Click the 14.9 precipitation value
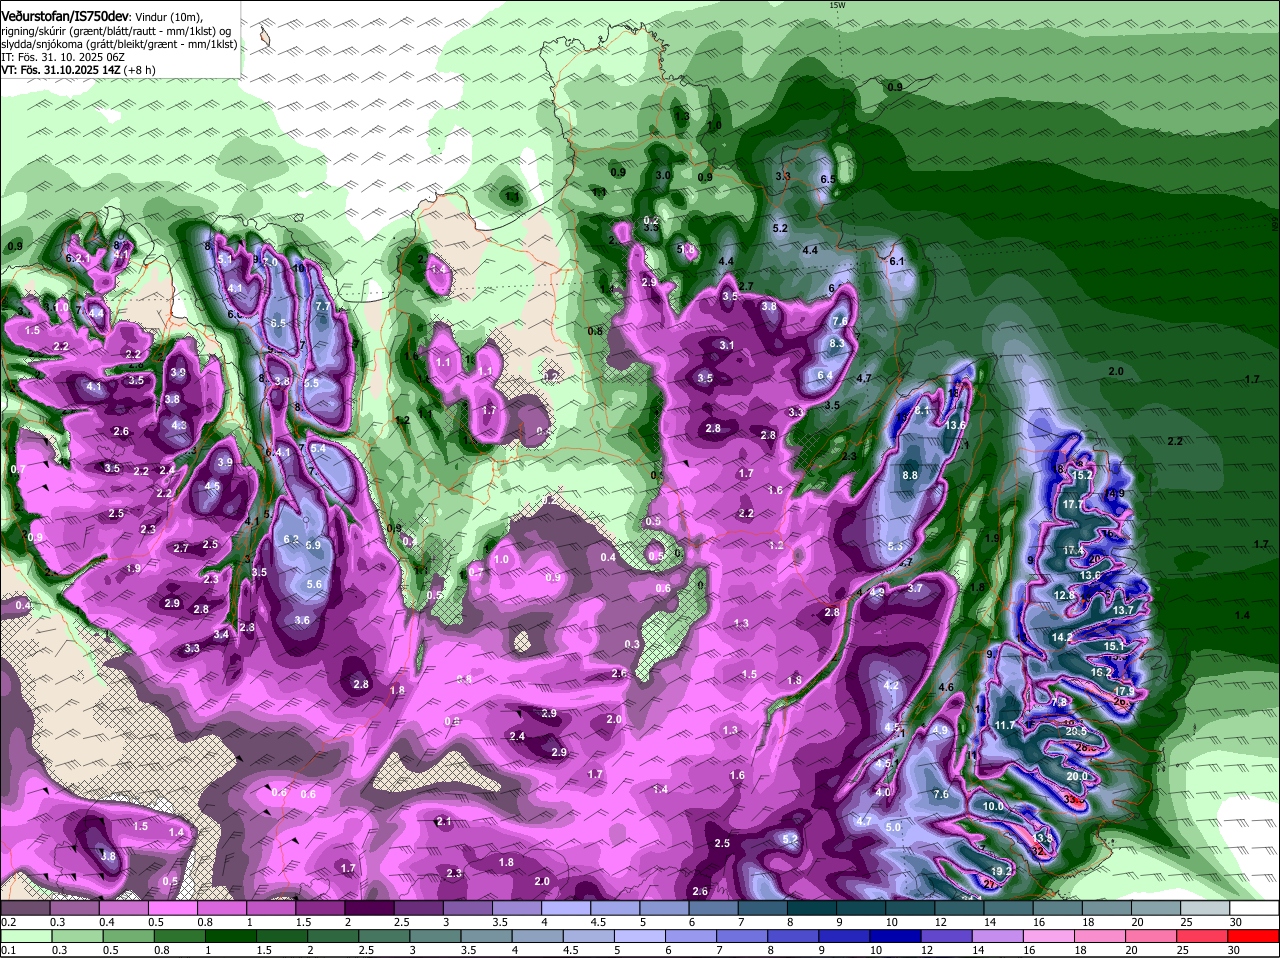This screenshot has width=1280, height=958. 1115,493
